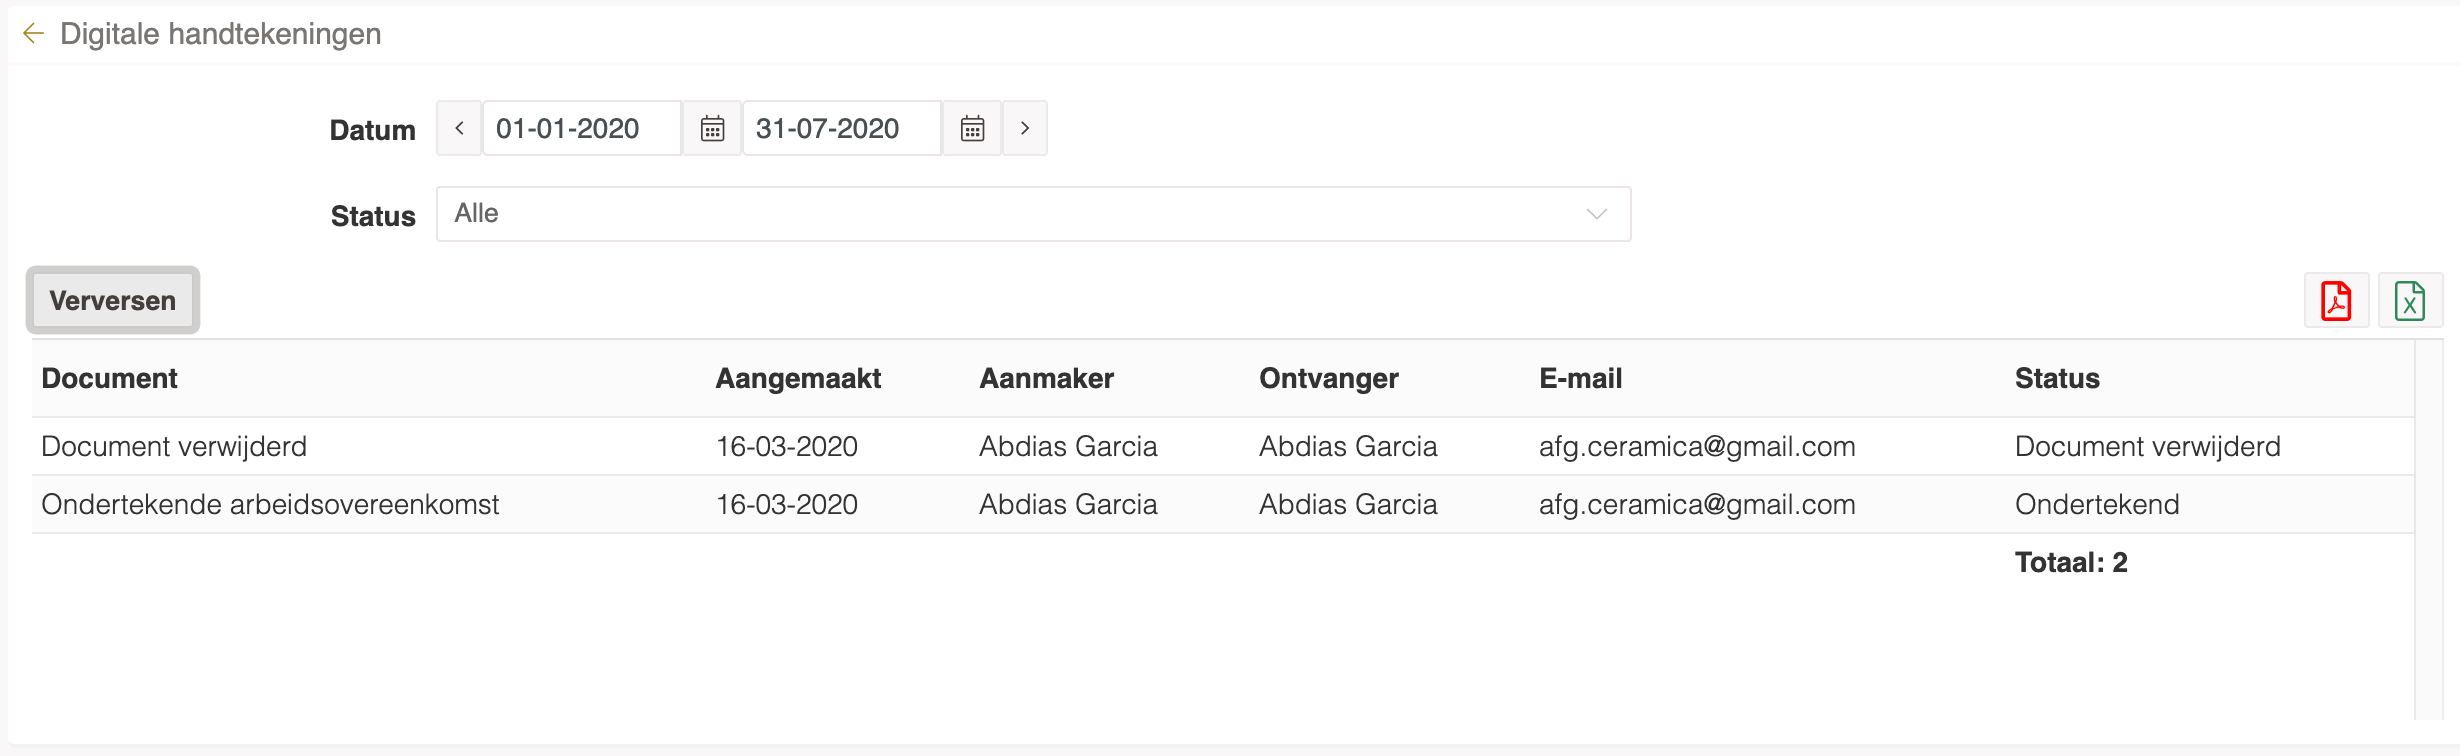Image resolution: width=2460 pixels, height=756 pixels.
Task: Open the Ondertekende arbeidsovereenkomst row
Action: (x=1223, y=504)
